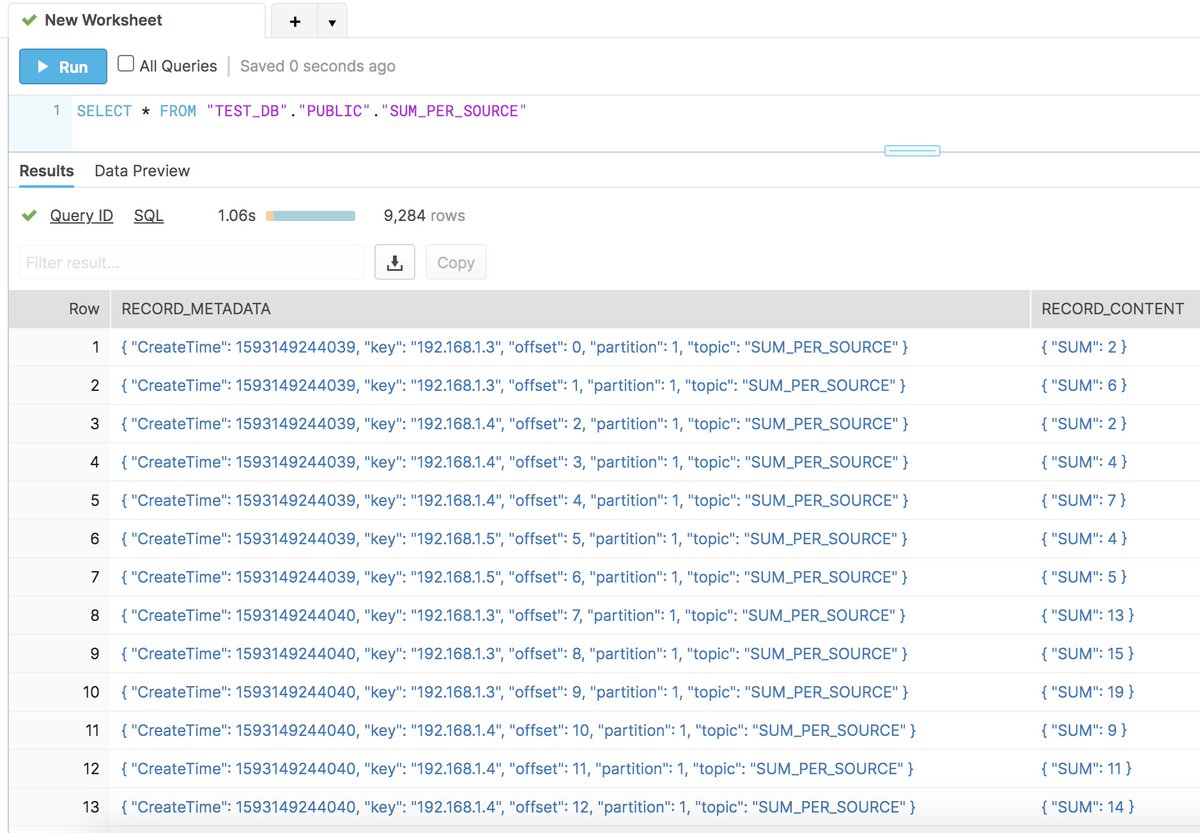
Task: Select the Results tab
Action: pyautogui.click(x=45, y=171)
